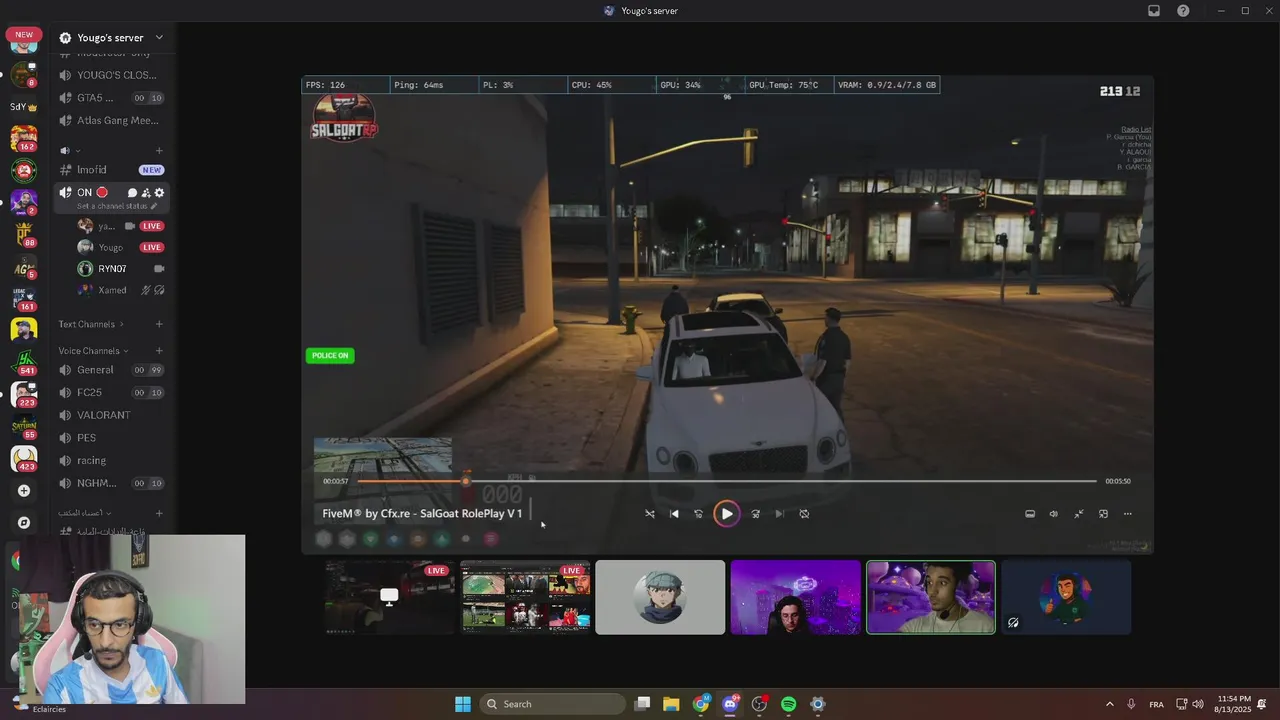Screen dimensions: 1280x720
Task: Expand the Text Channels category
Action: (90, 324)
